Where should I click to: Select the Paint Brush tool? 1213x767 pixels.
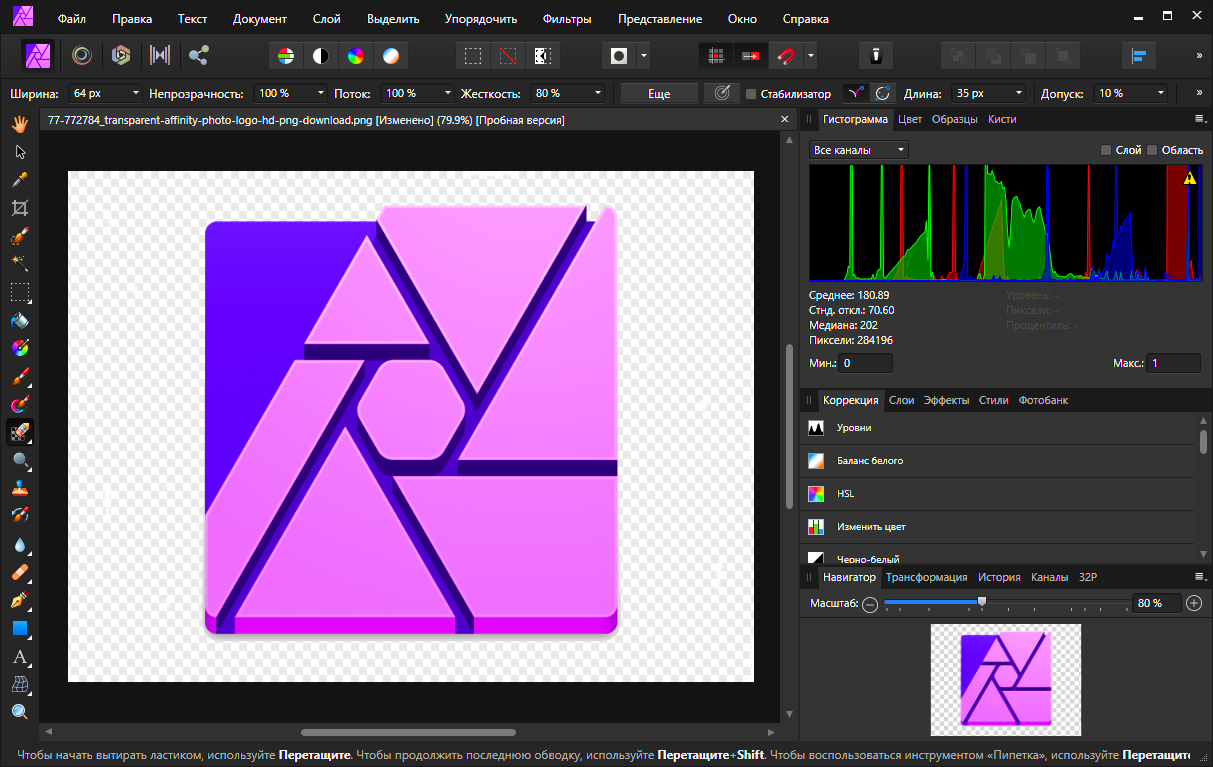[19, 377]
